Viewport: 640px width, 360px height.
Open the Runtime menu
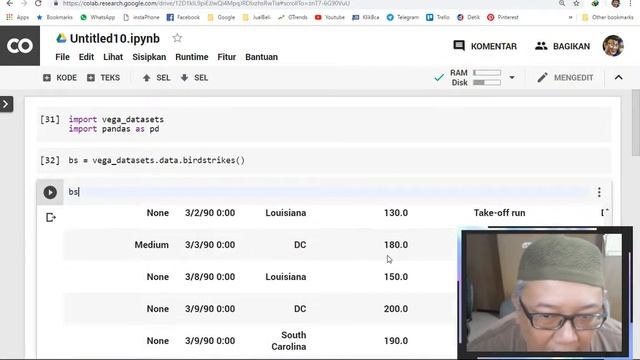192,57
